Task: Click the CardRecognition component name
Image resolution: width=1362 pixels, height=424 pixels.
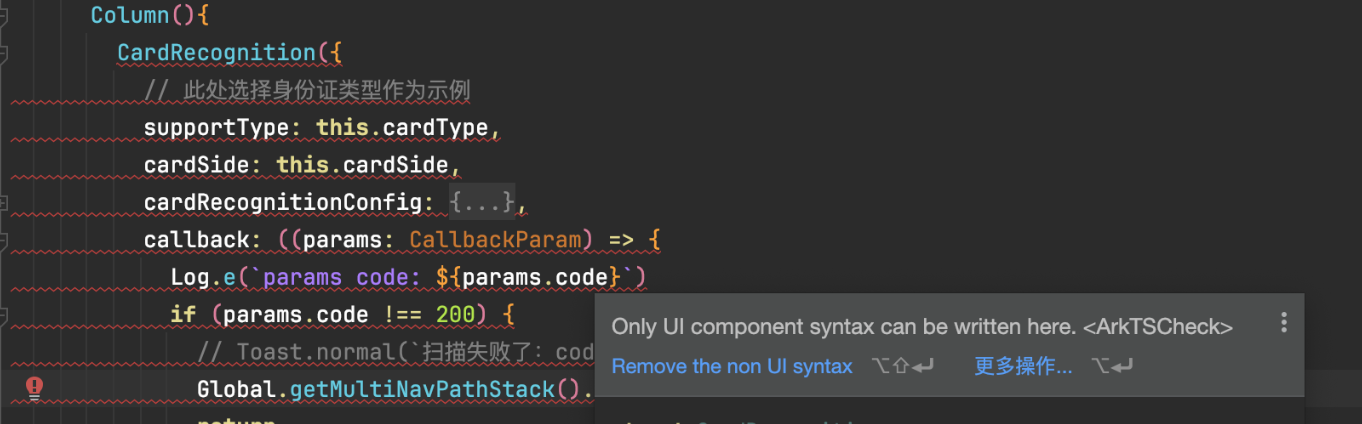Action: (216, 53)
